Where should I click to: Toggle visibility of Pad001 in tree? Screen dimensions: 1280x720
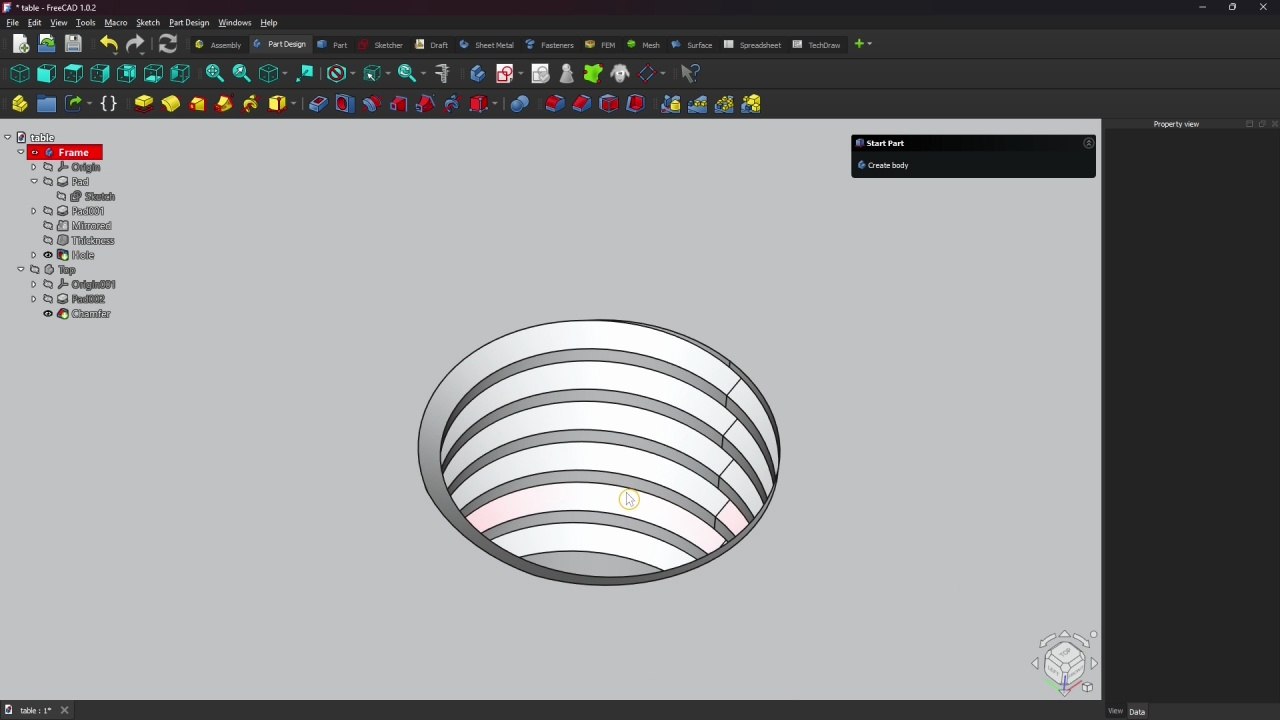(48, 211)
